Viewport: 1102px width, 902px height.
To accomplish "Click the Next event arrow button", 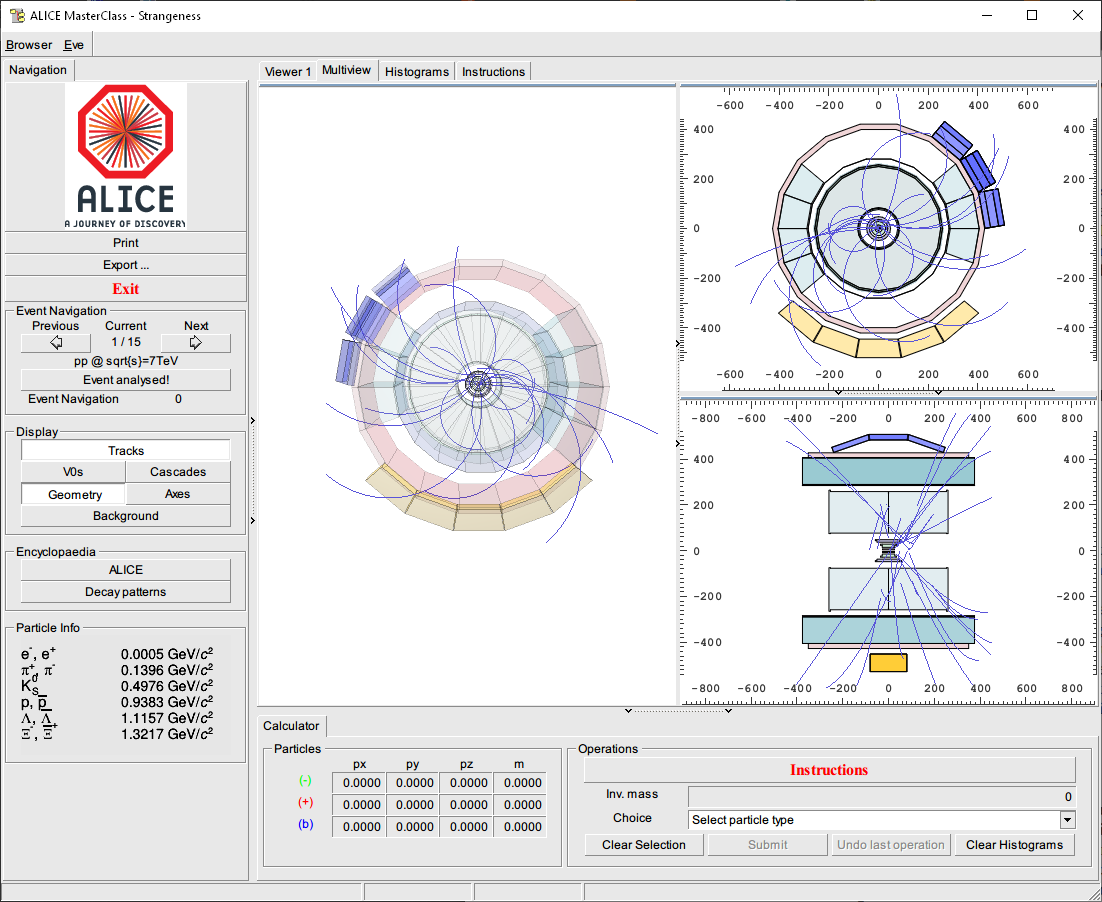I will (x=196, y=342).
